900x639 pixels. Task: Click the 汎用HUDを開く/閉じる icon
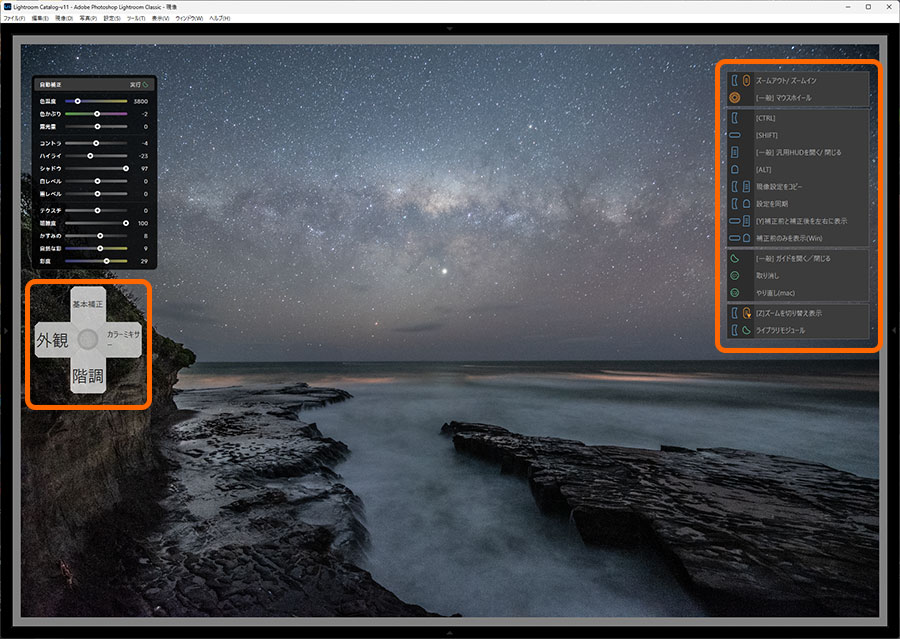pyautogui.click(x=734, y=152)
